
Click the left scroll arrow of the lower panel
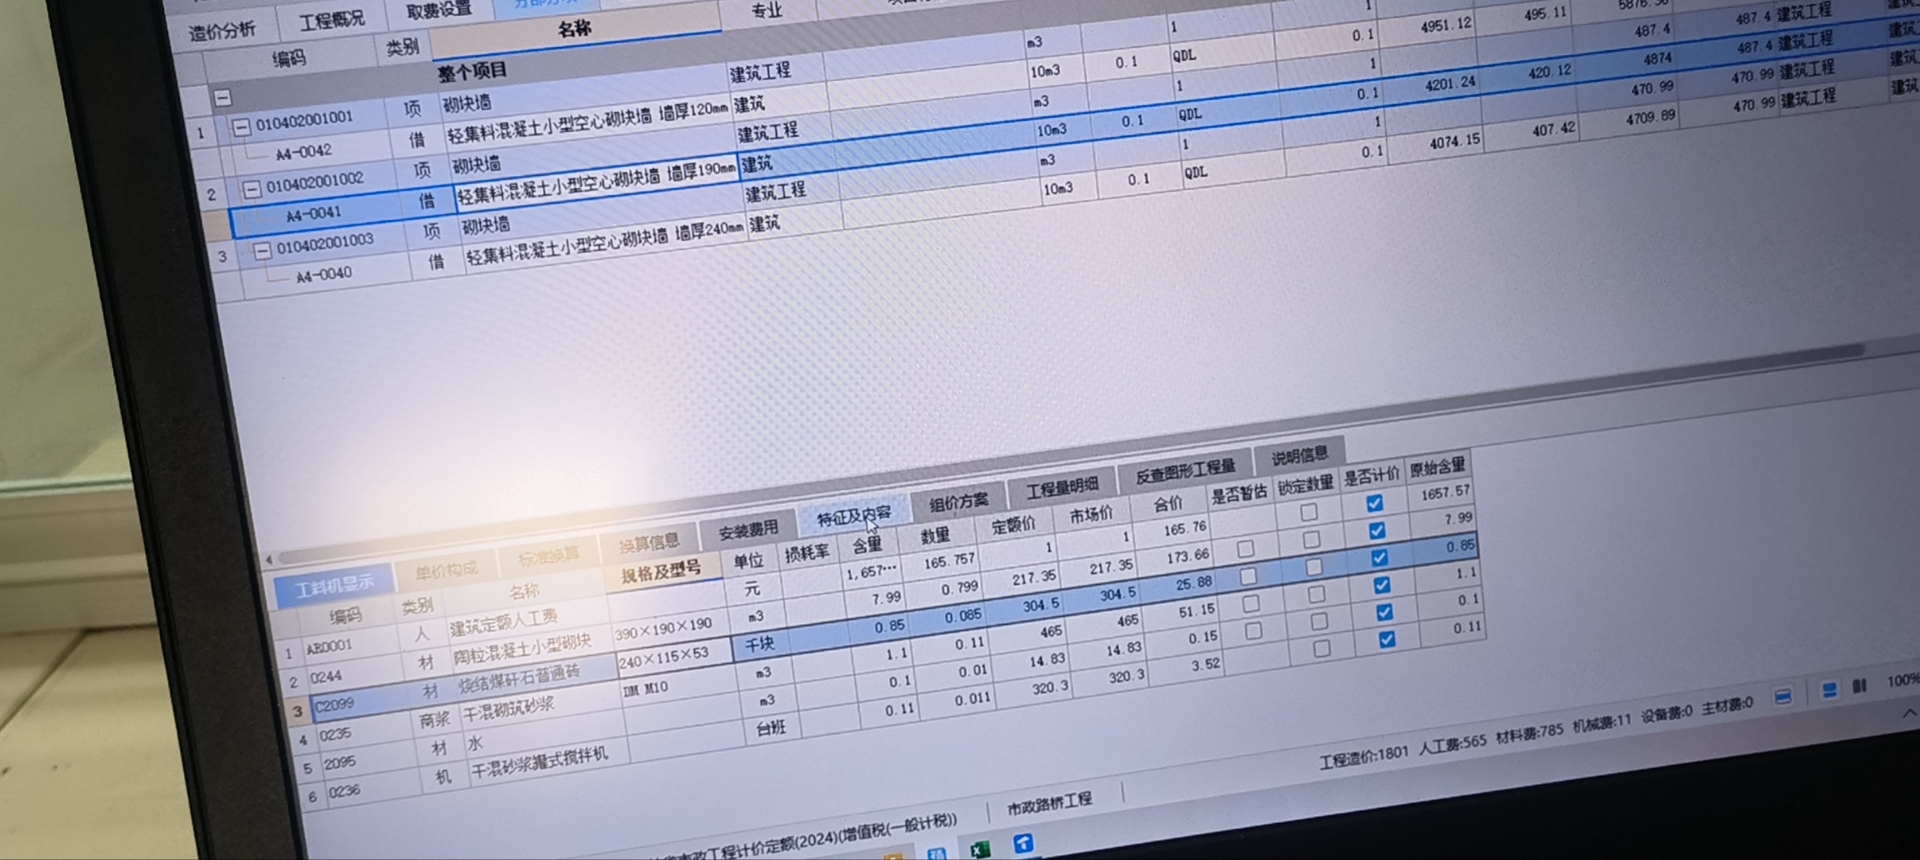pos(269,560)
